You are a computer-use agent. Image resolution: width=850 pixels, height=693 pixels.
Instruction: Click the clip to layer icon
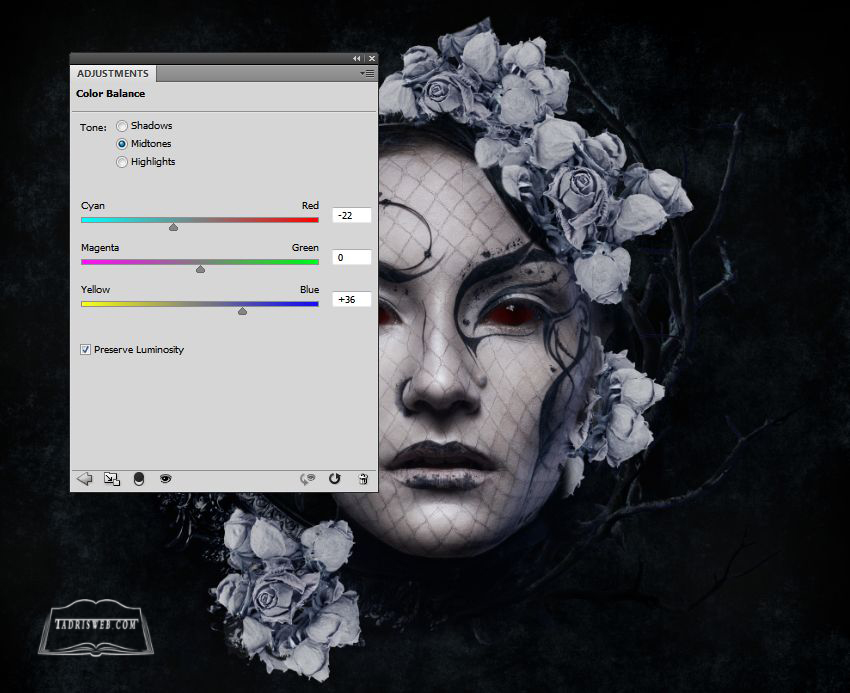(139, 479)
